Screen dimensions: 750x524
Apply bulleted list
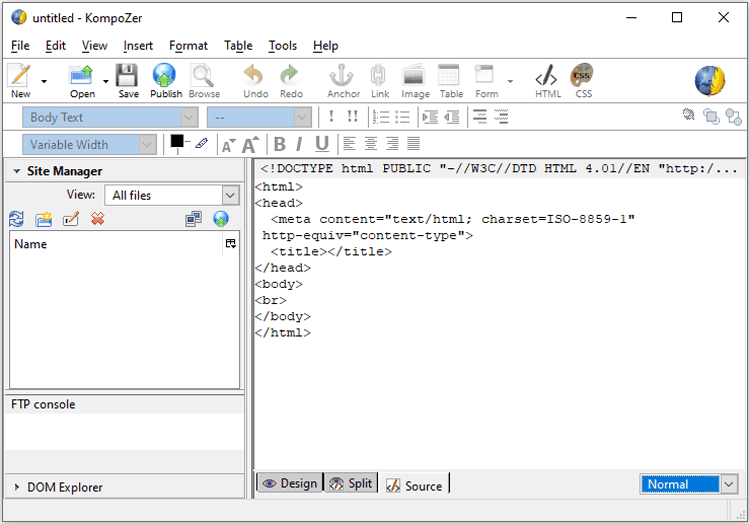point(402,117)
